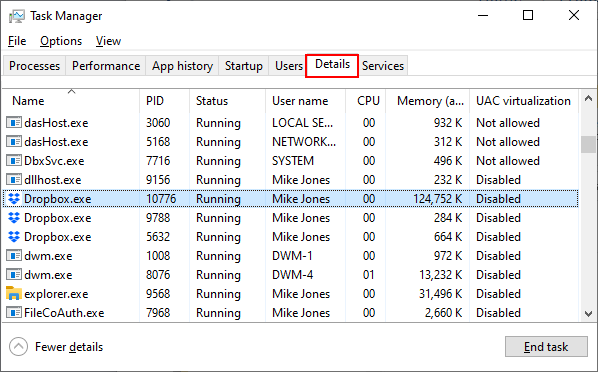Click Dropbox icon for PID 9788
Screen dimensions: 598x372
14,218
